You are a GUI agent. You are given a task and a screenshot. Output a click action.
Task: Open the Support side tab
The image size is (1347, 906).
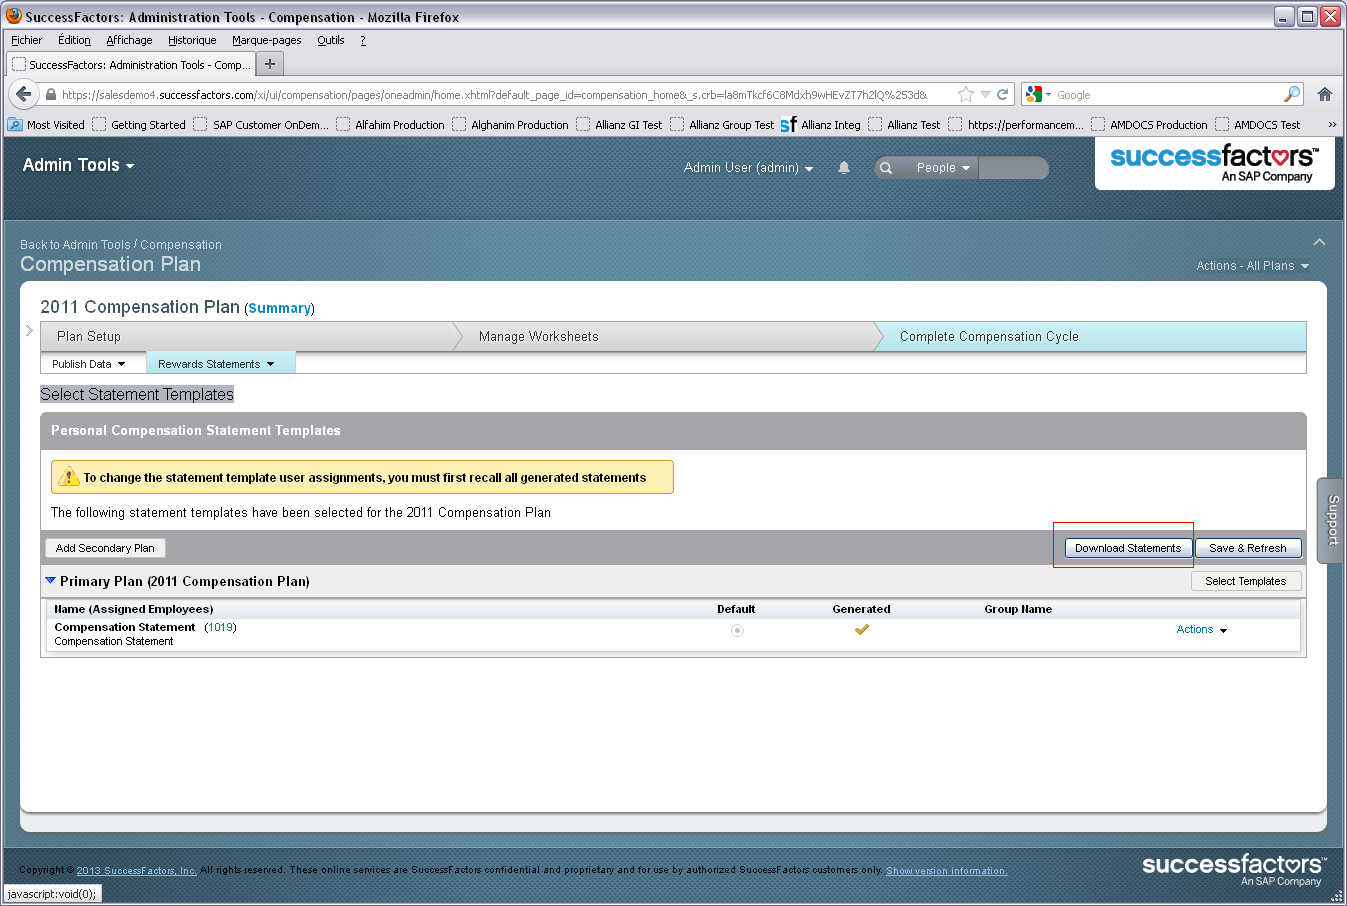pos(1331,520)
